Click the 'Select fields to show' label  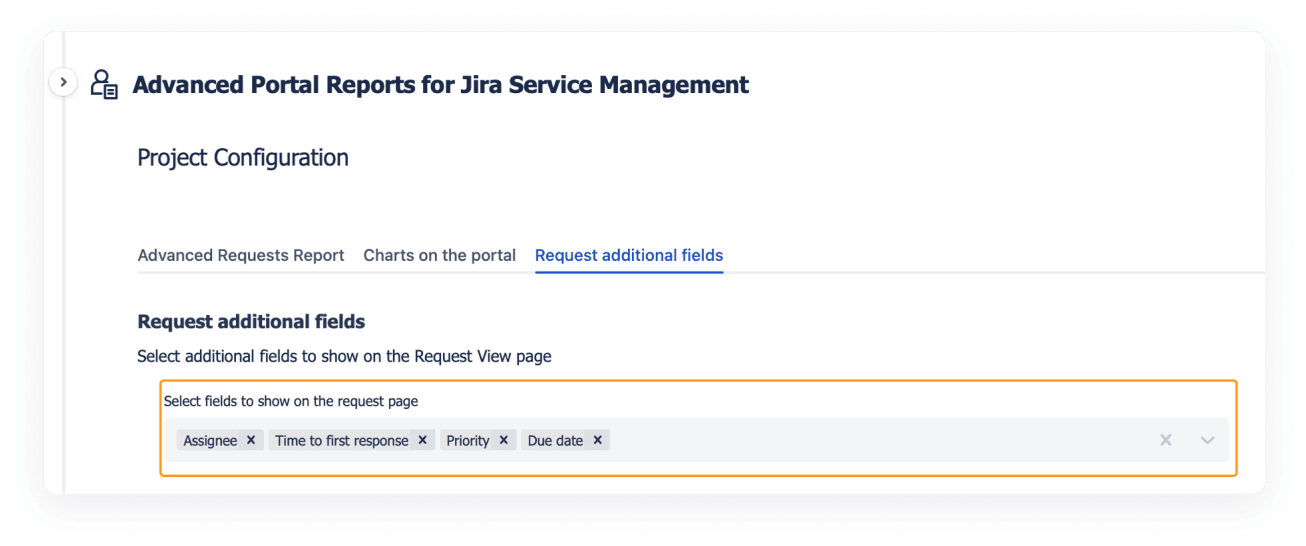coord(290,401)
